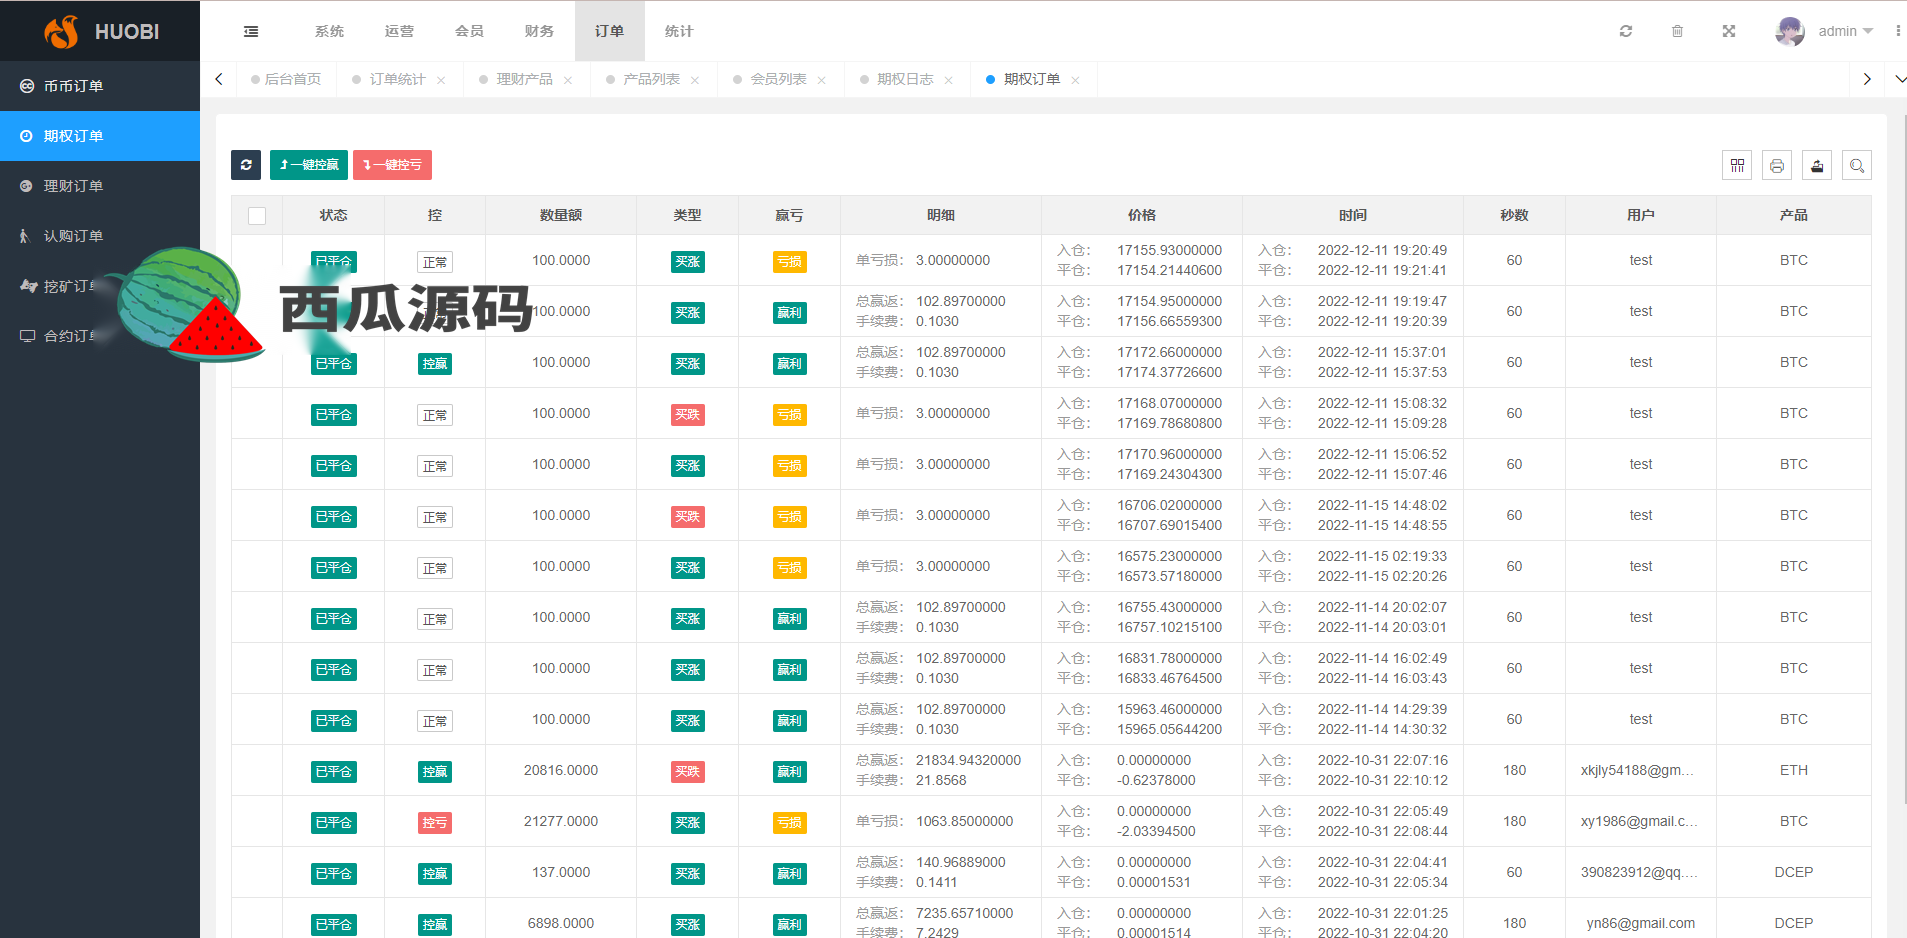The height and width of the screenshot is (938, 1907).
Task: Click 买跌 type badge in the 15:08:32 row
Action: click(688, 415)
